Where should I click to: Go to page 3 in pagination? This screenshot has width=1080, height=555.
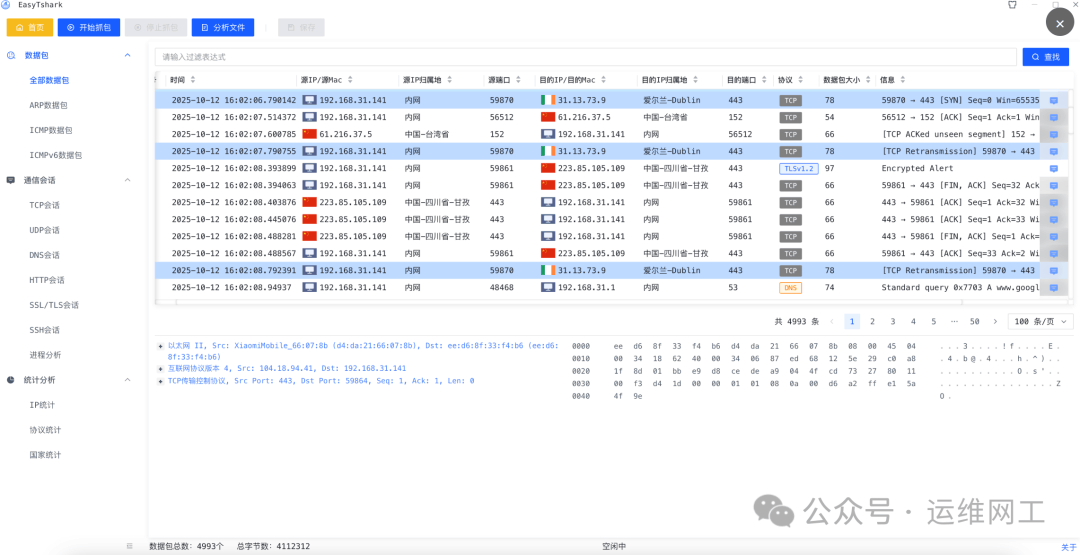[893, 322]
